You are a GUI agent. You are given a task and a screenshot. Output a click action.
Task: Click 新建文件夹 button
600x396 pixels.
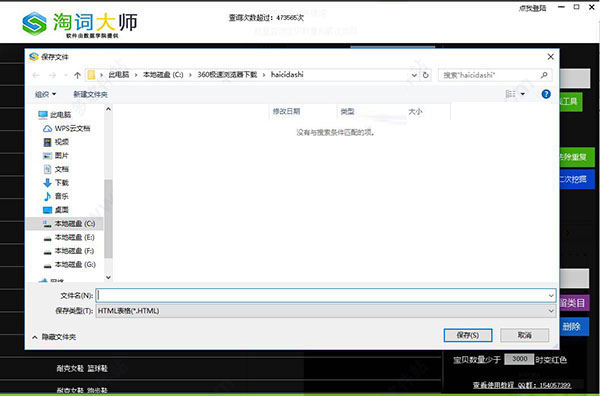tap(90, 94)
